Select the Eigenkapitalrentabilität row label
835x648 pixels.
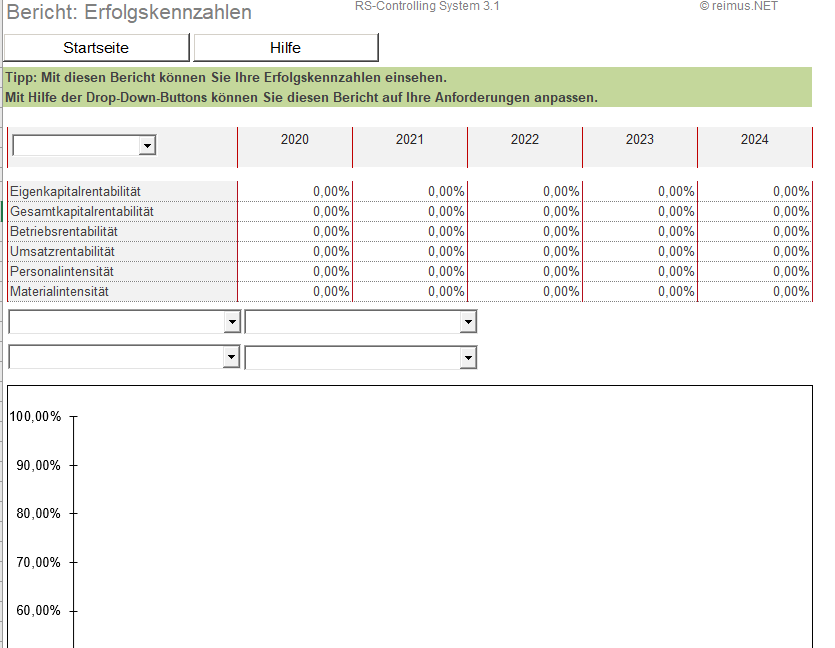[x=75, y=191]
